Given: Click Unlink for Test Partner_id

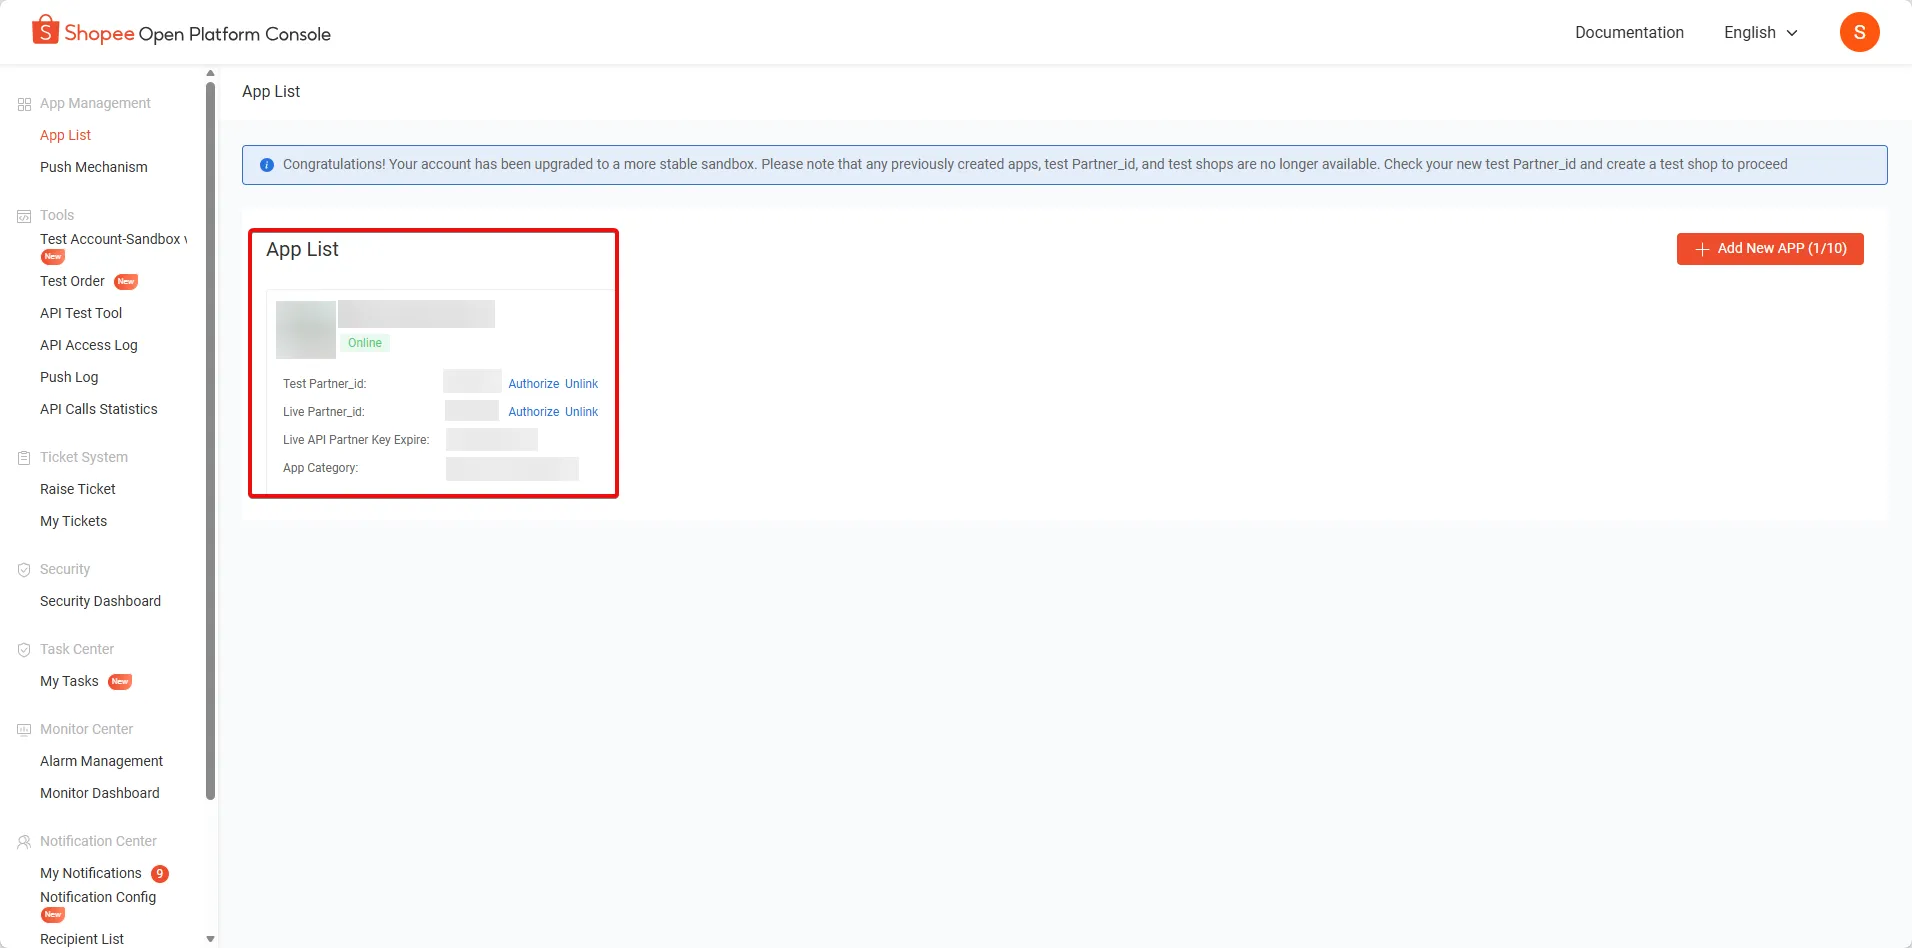Looking at the screenshot, I should (581, 384).
